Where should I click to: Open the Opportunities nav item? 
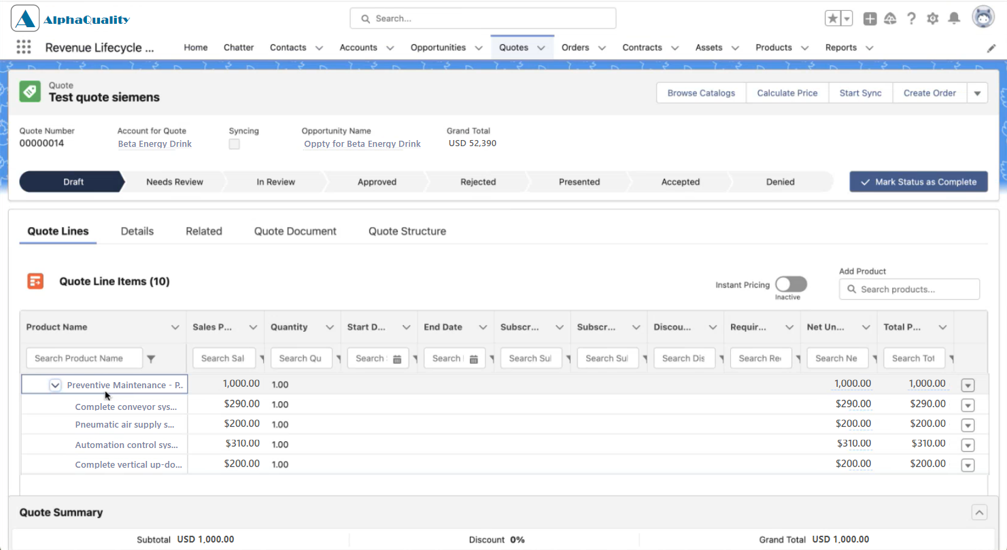pos(438,48)
